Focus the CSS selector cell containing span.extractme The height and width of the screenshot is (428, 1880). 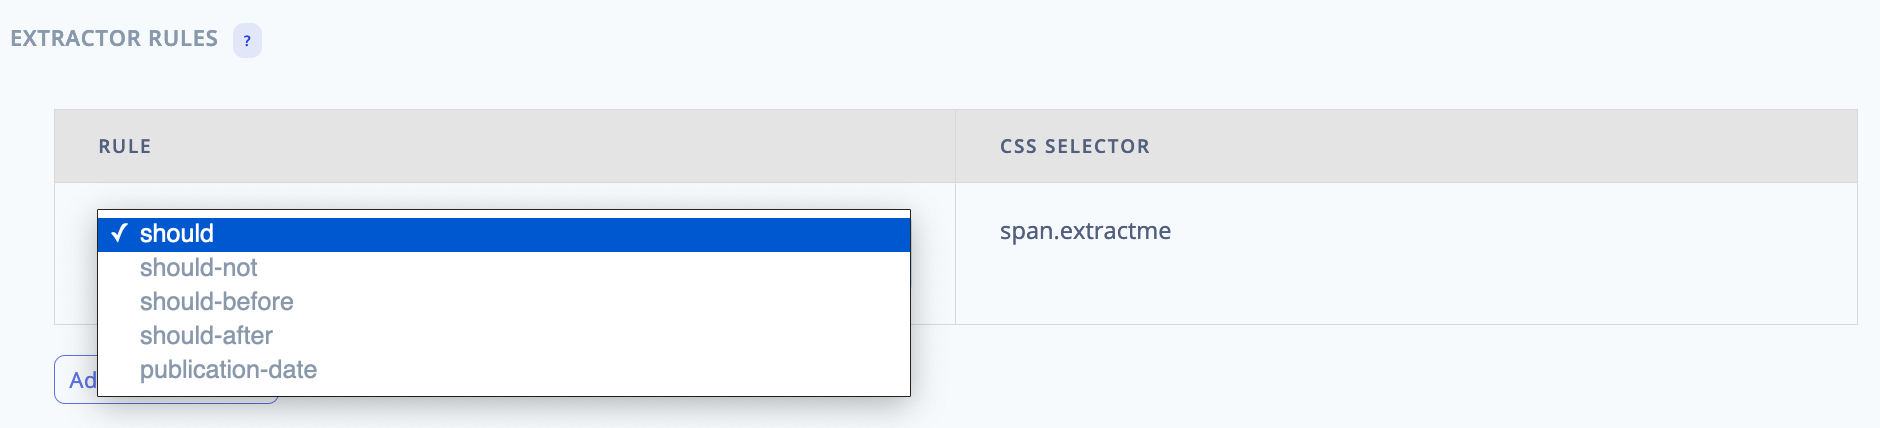pos(1406,253)
